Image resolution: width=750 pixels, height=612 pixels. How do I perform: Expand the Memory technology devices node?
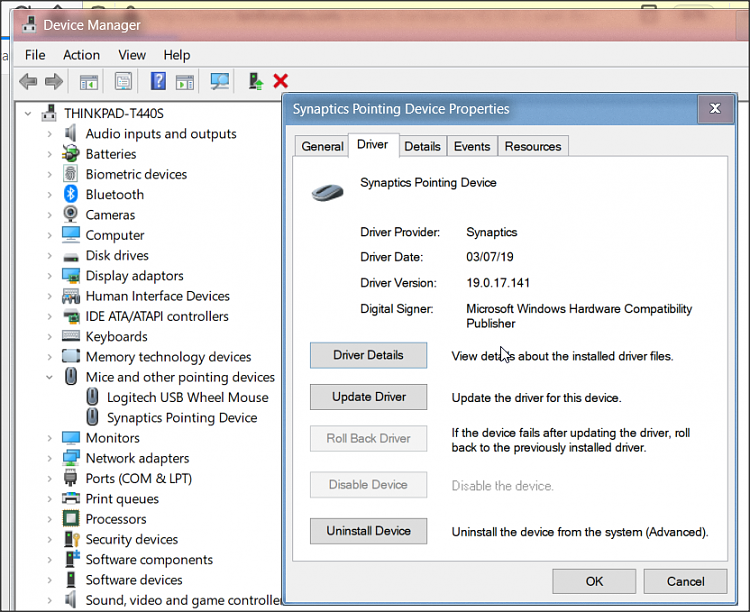pyautogui.click(x=50, y=357)
